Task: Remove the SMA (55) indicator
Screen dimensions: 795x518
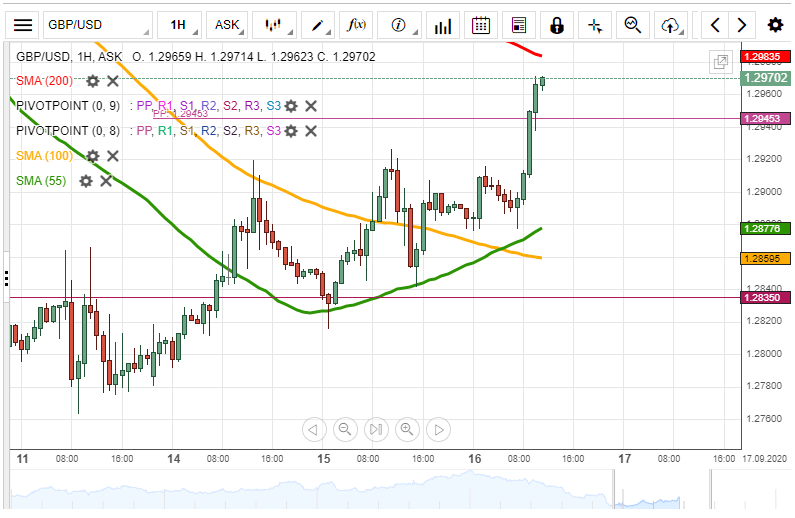Action: click(105, 181)
